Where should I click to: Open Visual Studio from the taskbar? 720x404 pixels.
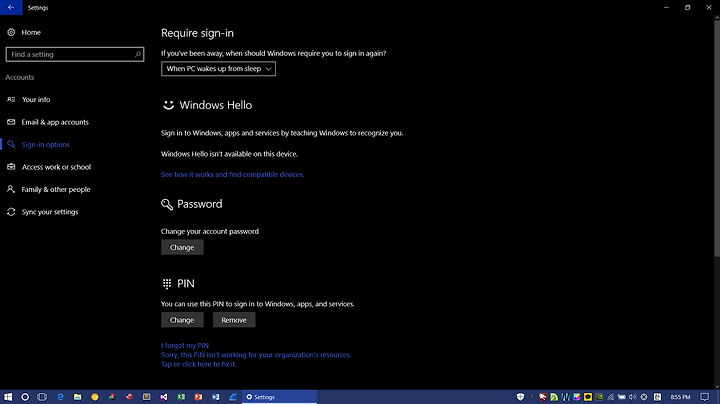(163, 397)
